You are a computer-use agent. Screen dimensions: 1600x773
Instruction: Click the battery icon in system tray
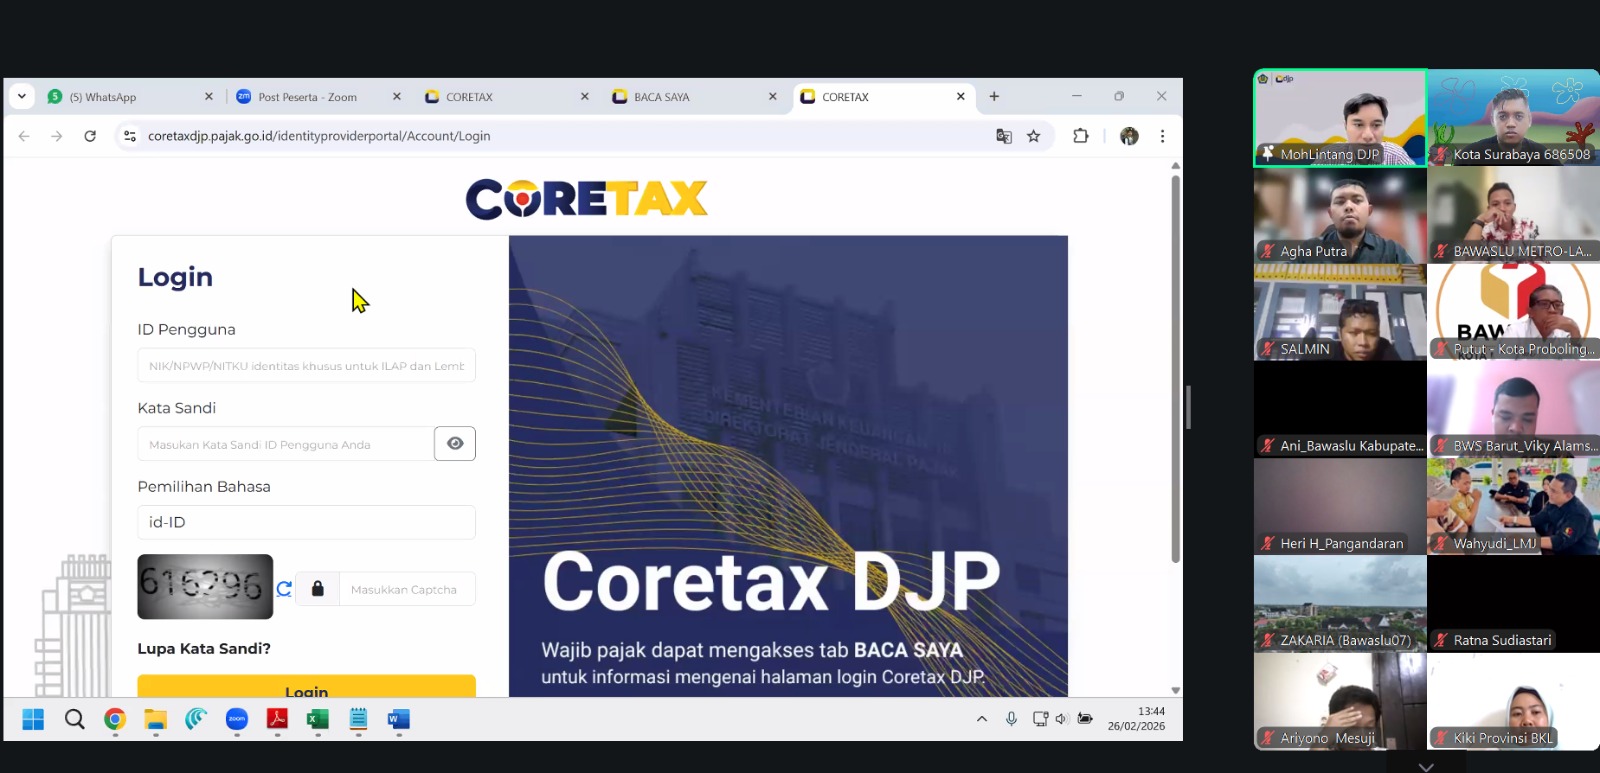[1085, 719]
